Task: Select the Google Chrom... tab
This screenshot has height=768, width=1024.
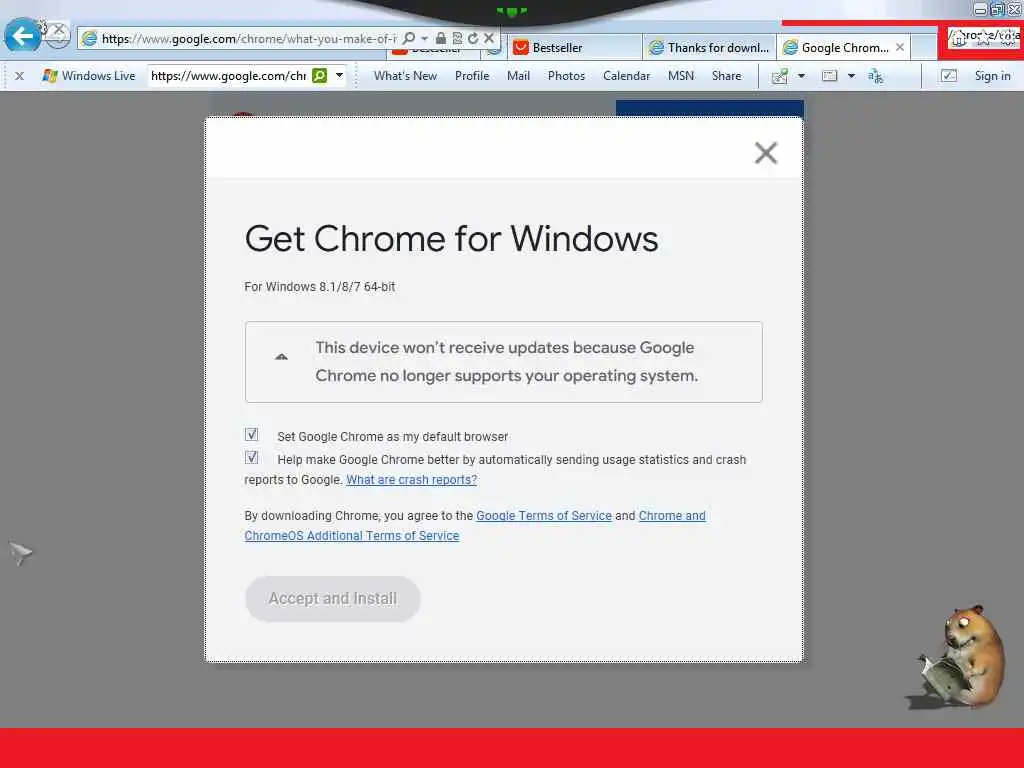Action: [x=844, y=48]
